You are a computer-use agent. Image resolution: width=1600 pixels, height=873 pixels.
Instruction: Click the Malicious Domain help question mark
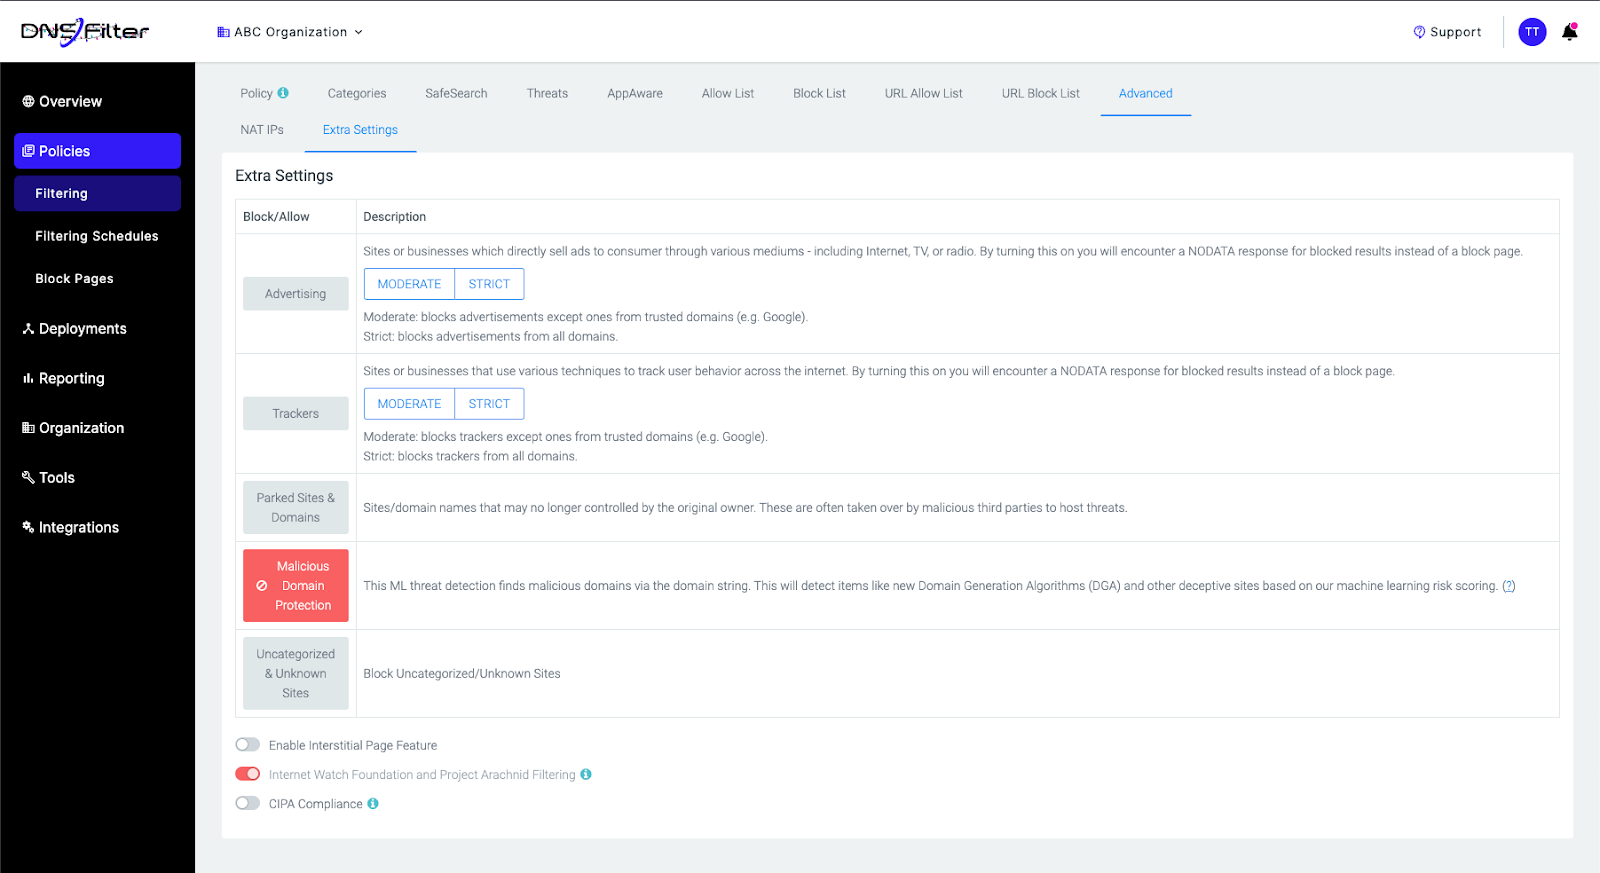pyautogui.click(x=1508, y=586)
